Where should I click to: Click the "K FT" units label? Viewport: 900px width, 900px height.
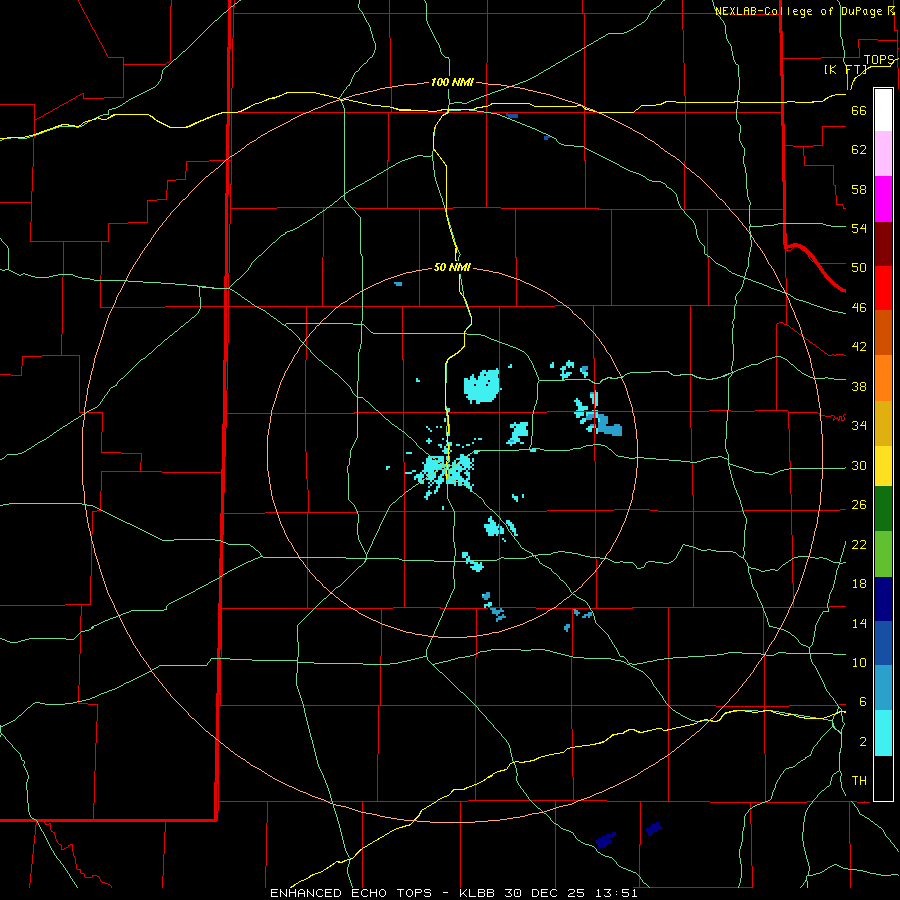(845, 69)
